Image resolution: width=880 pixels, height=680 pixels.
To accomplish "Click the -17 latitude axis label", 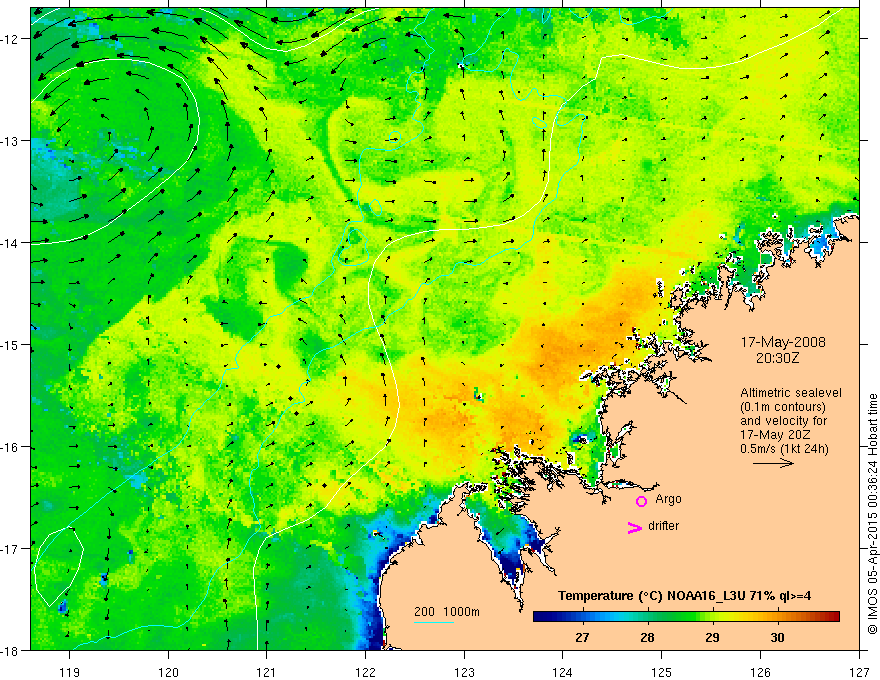I will pyautogui.click(x=12, y=549).
